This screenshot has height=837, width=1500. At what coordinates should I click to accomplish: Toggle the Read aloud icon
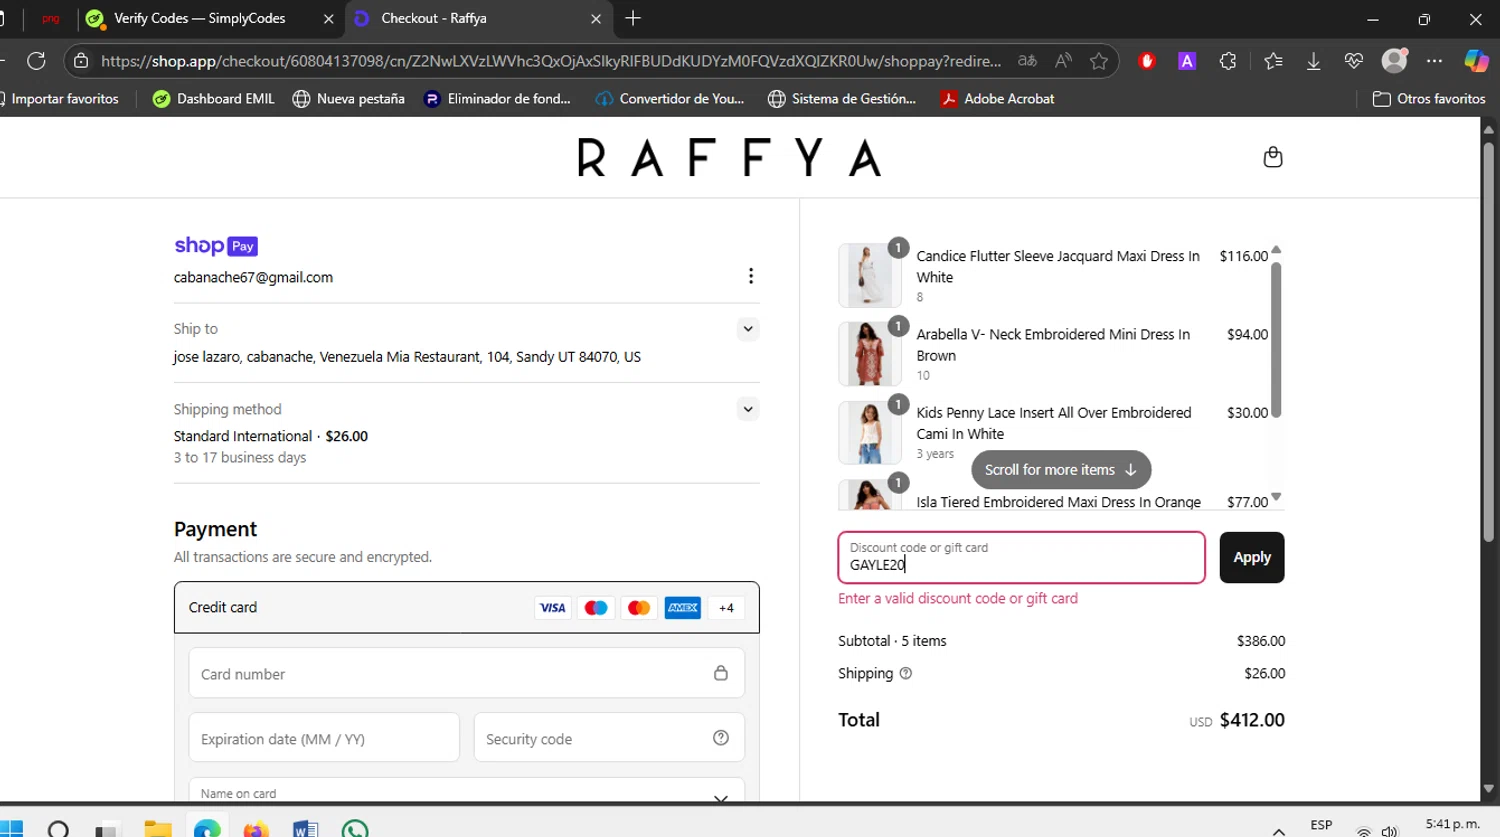tap(1063, 61)
